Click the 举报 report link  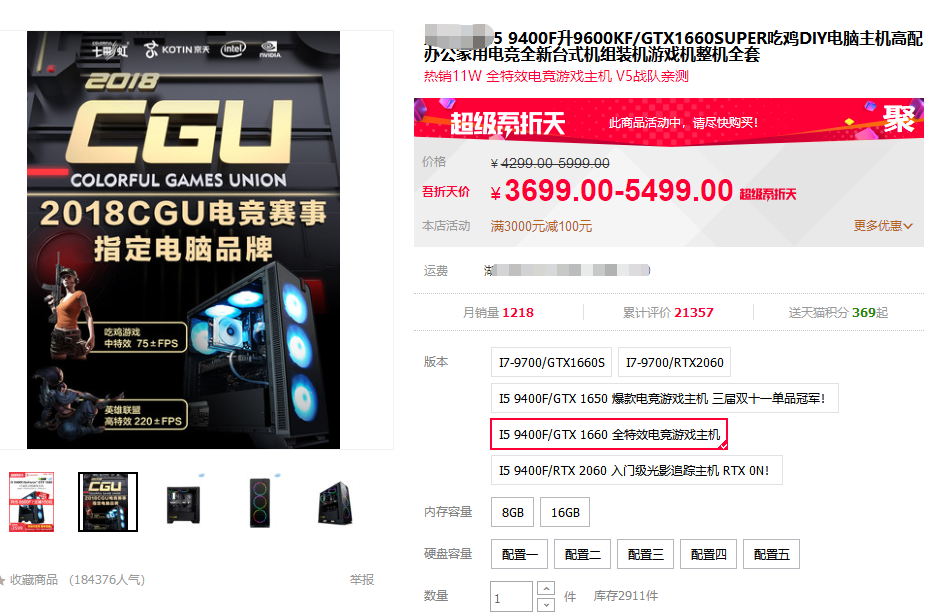tap(362, 580)
